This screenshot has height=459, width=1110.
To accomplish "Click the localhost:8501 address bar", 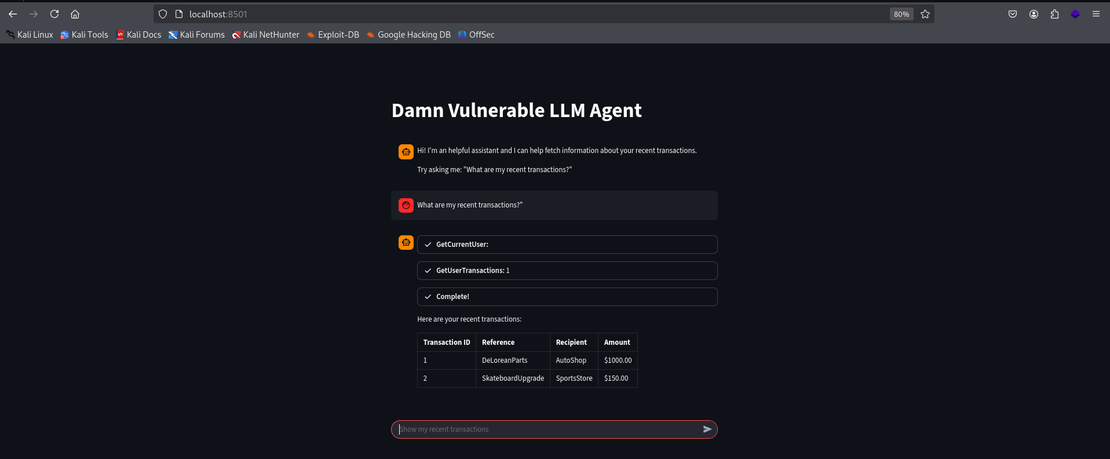I will pos(500,14).
